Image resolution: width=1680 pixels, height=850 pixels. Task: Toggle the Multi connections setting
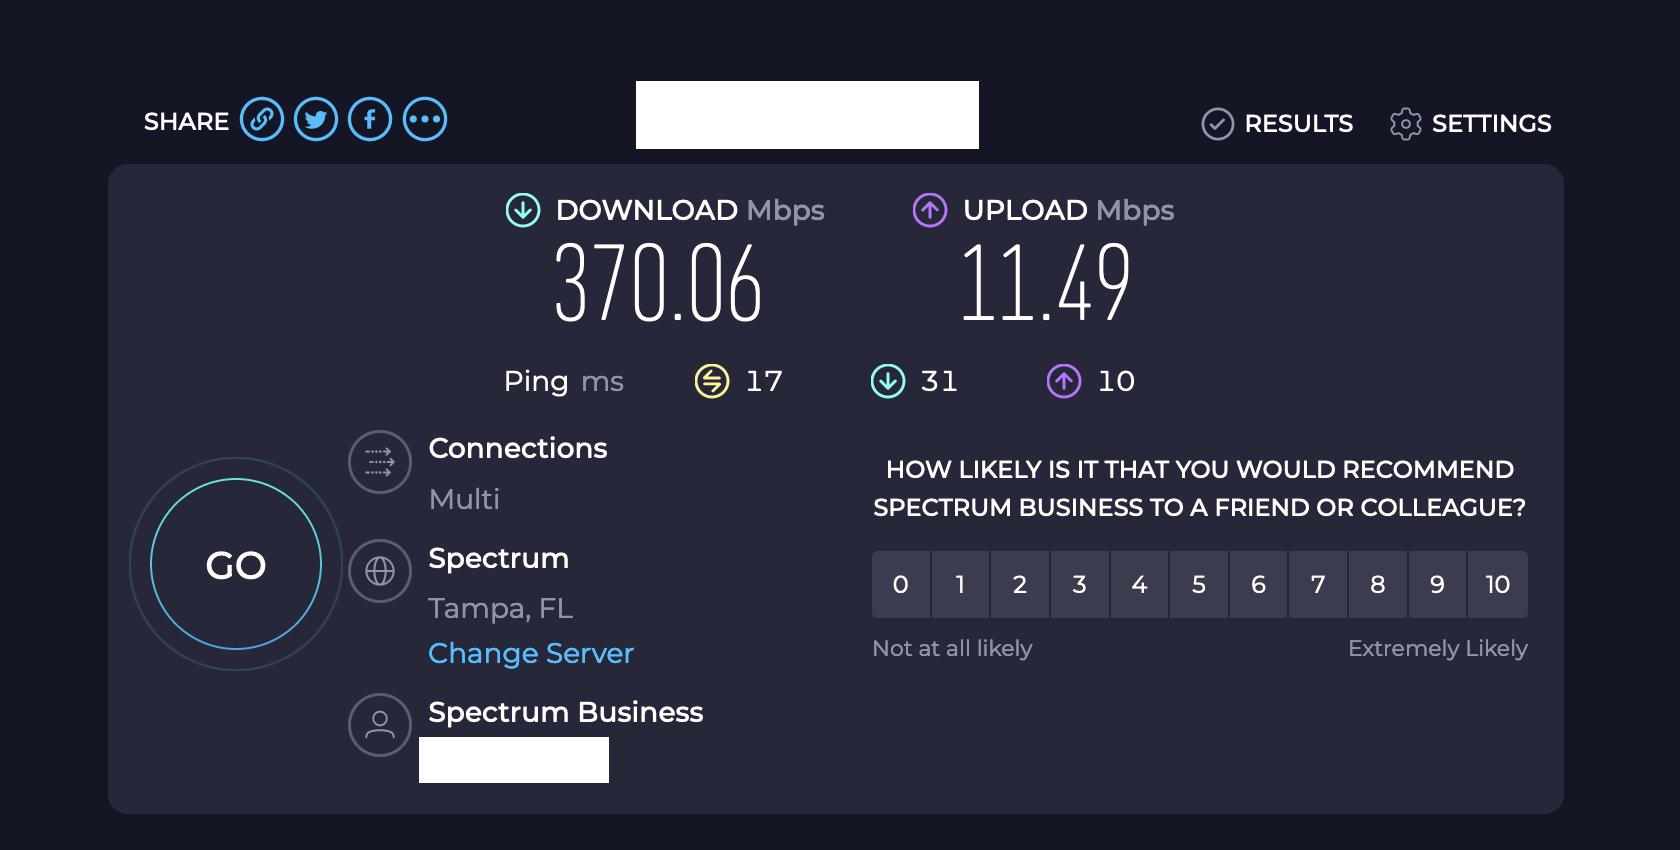click(x=464, y=499)
